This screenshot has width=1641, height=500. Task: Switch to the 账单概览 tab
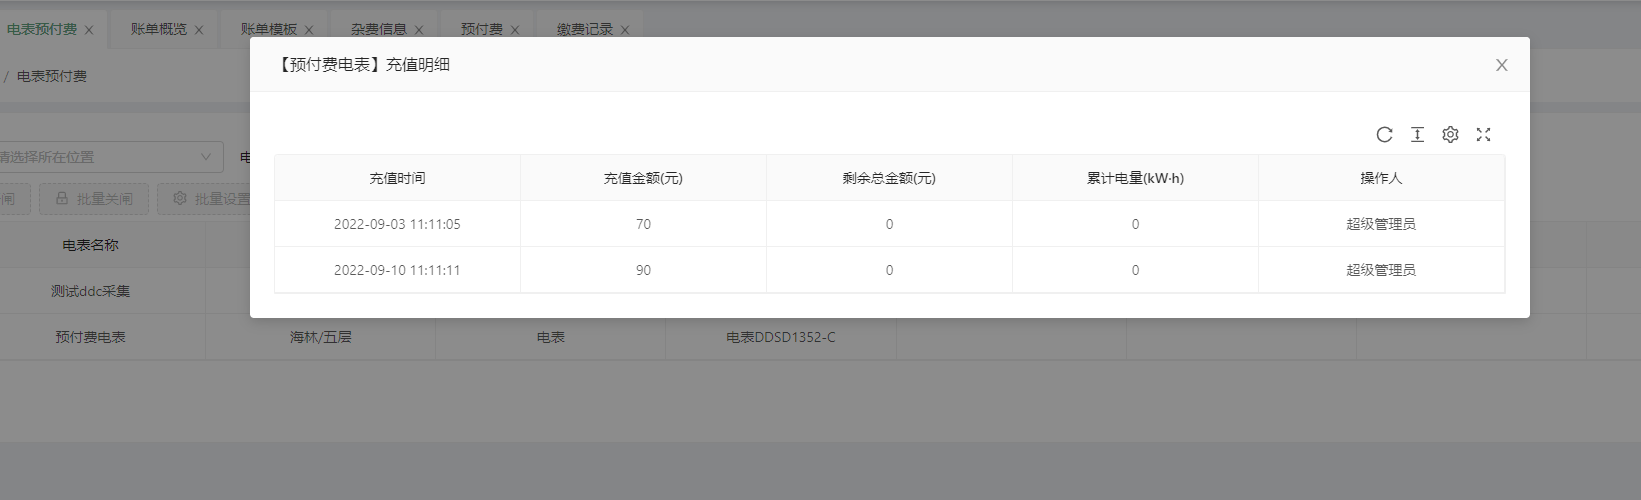pyautogui.click(x=159, y=30)
